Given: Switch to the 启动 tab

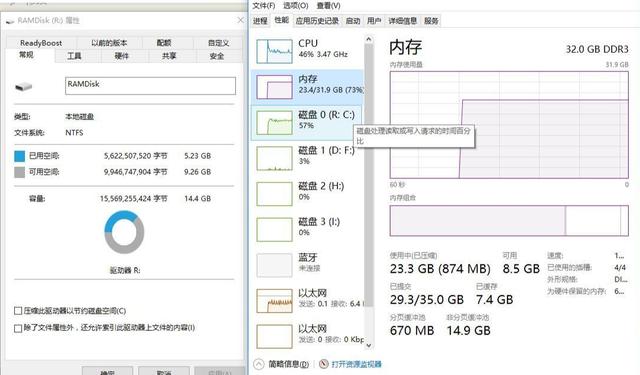Looking at the screenshot, I should (x=353, y=21).
